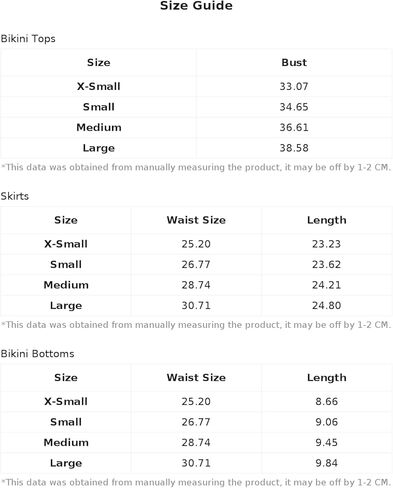Image resolution: width=393 pixels, height=488 pixels.
Task: Select the Bikini Tops section label
Action: coord(28,39)
